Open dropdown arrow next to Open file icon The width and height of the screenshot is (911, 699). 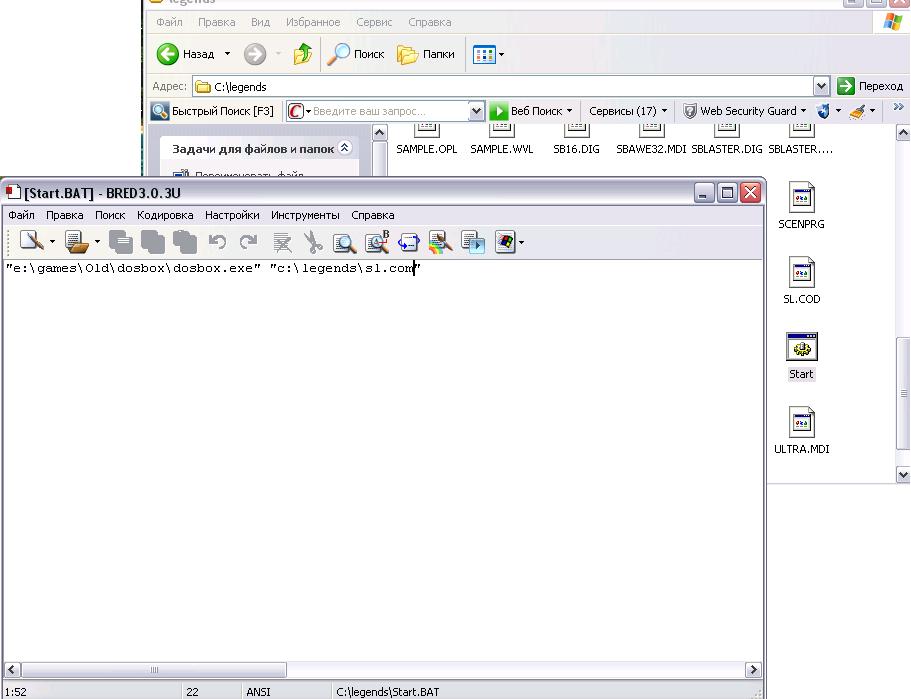(x=97, y=242)
